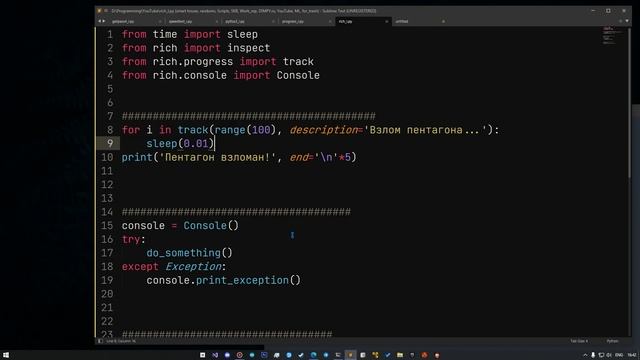Close the progress file tab

(330, 21)
